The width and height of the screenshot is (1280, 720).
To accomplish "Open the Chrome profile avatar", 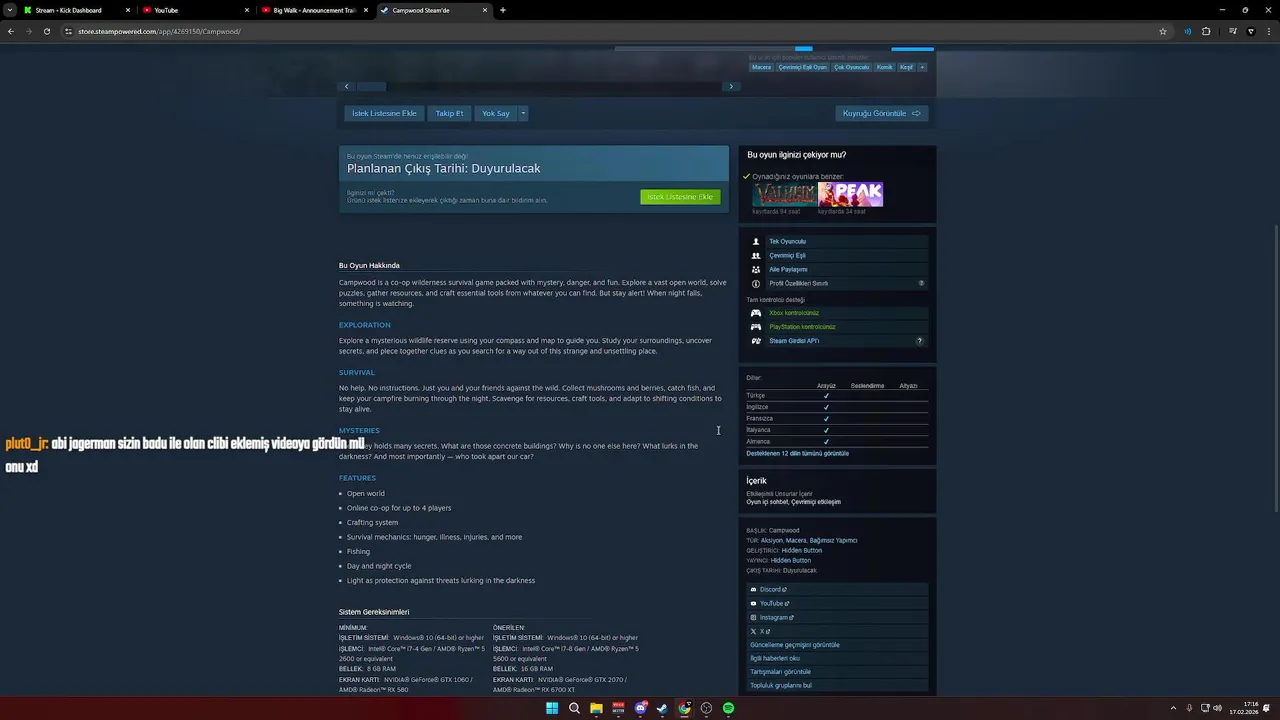I will coord(1251,31).
